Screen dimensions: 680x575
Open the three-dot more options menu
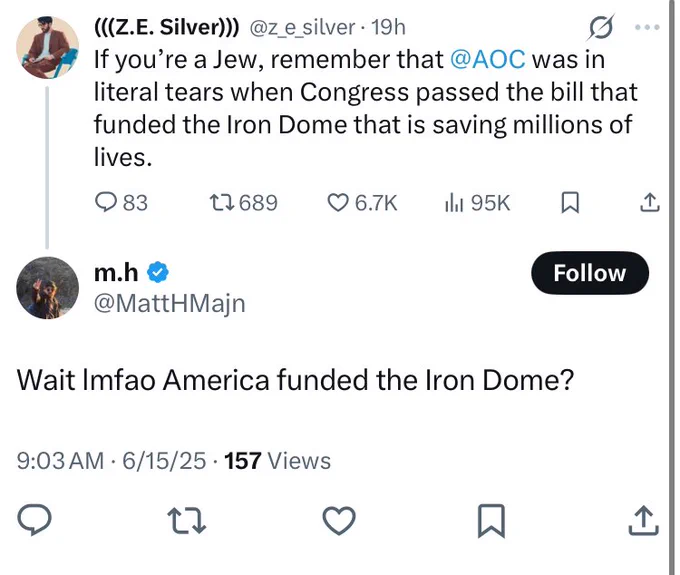click(647, 27)
